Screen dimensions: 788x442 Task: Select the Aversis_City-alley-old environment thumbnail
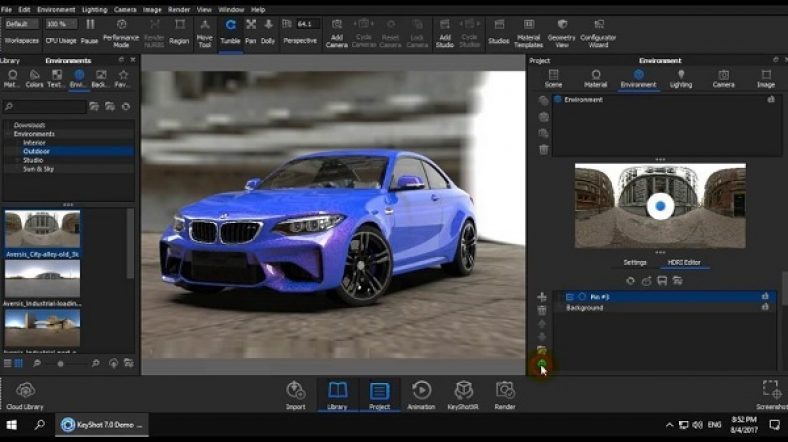[42, 229]
